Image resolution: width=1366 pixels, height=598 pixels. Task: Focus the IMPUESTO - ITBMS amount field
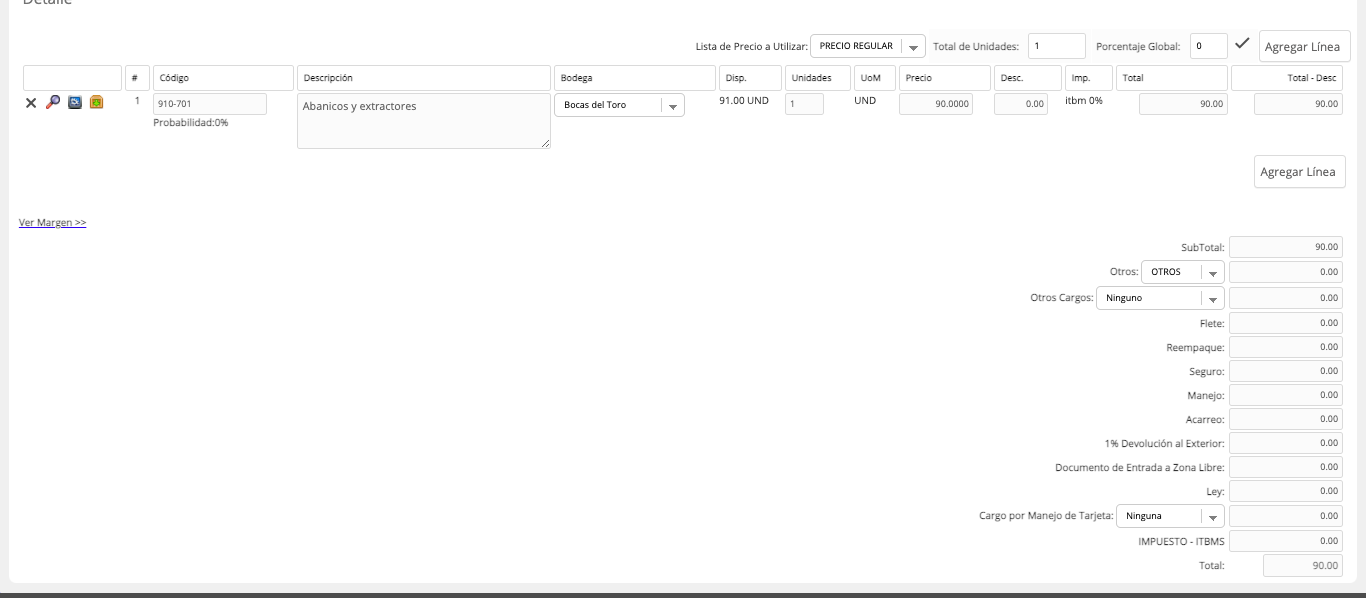1286,541
